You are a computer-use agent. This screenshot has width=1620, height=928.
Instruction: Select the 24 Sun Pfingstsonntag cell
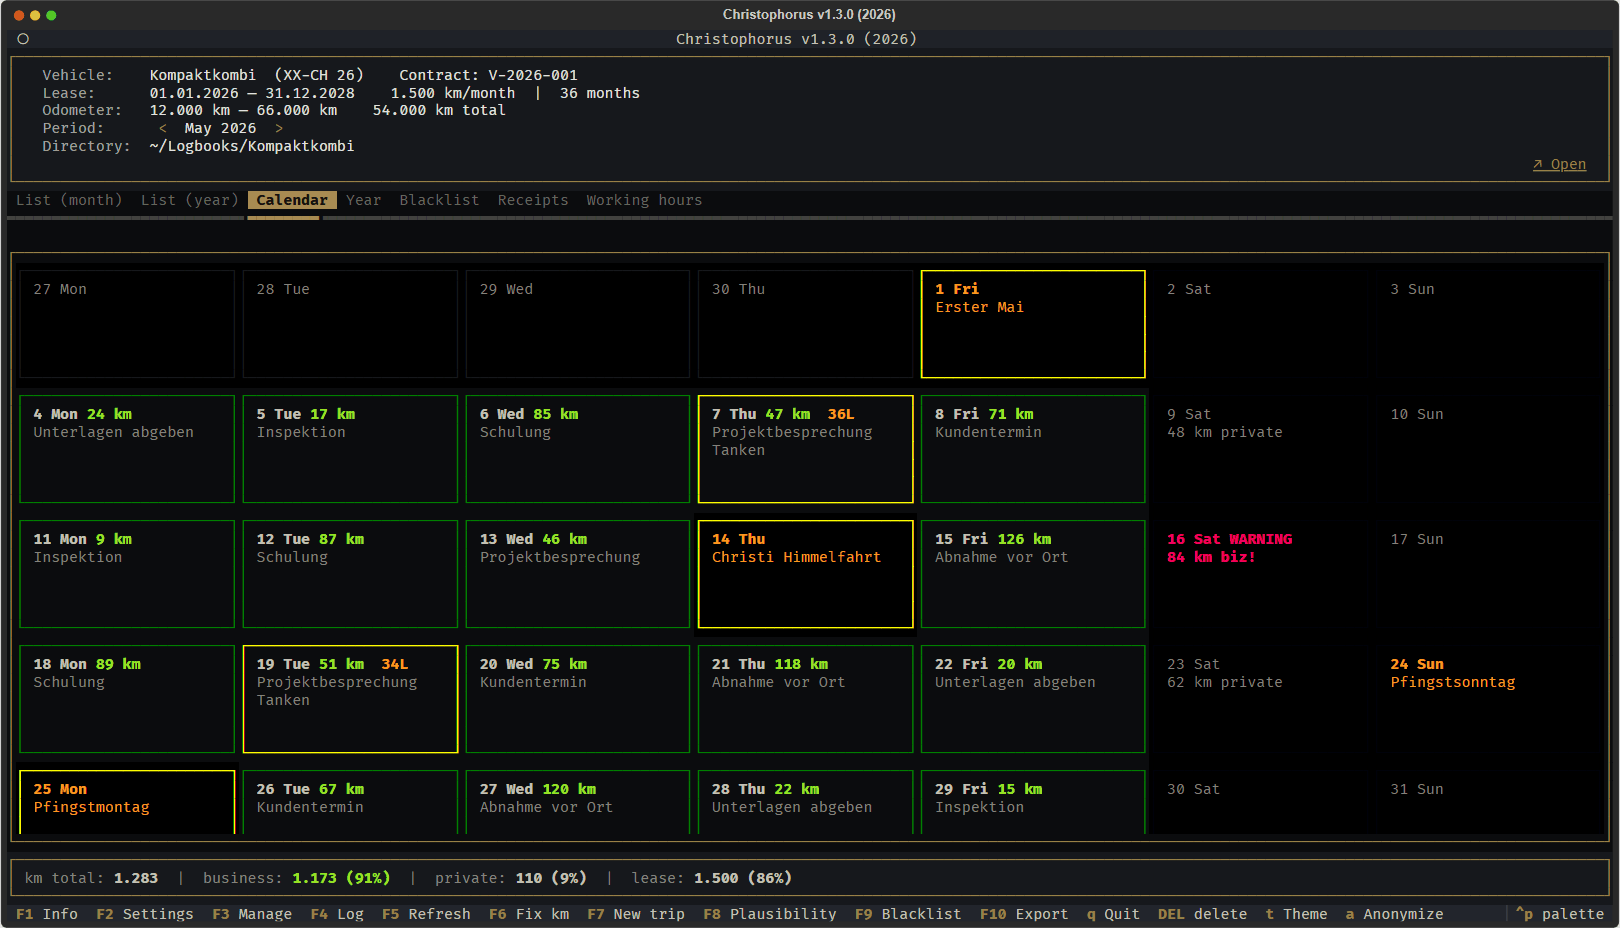click(1488, 699)
